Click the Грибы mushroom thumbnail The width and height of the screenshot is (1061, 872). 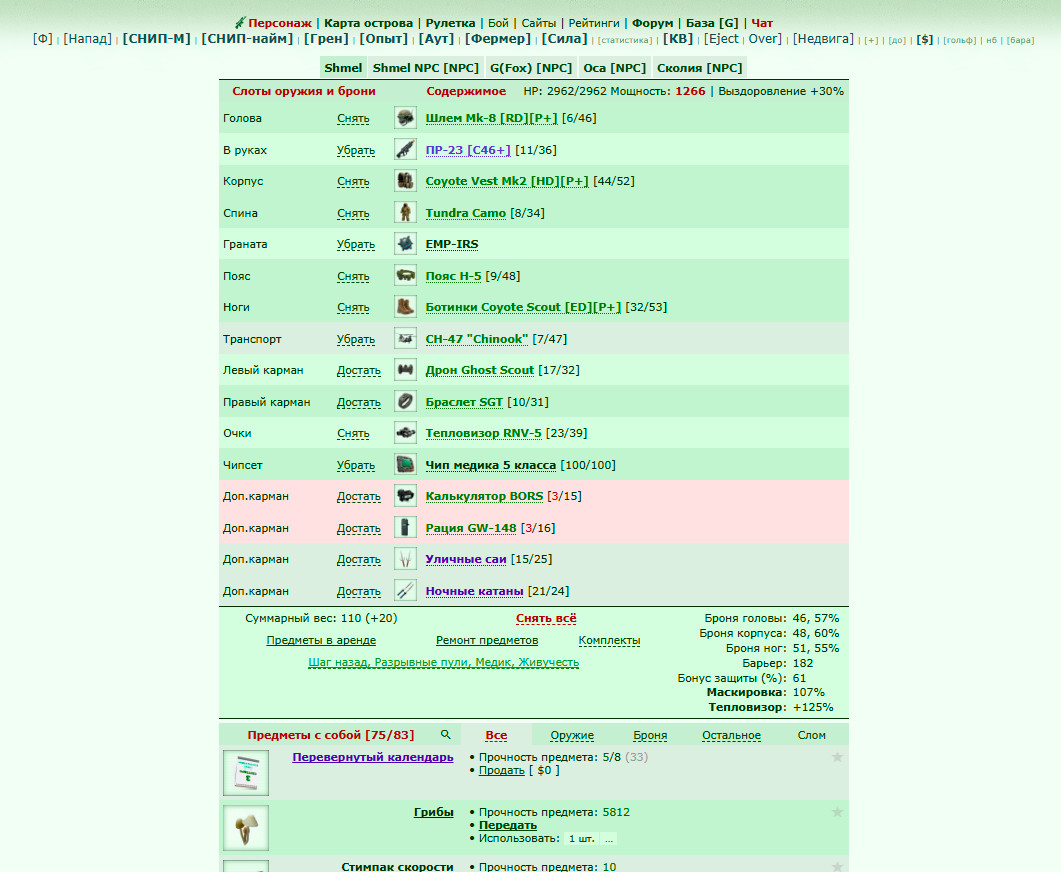(x=246, y=827)
